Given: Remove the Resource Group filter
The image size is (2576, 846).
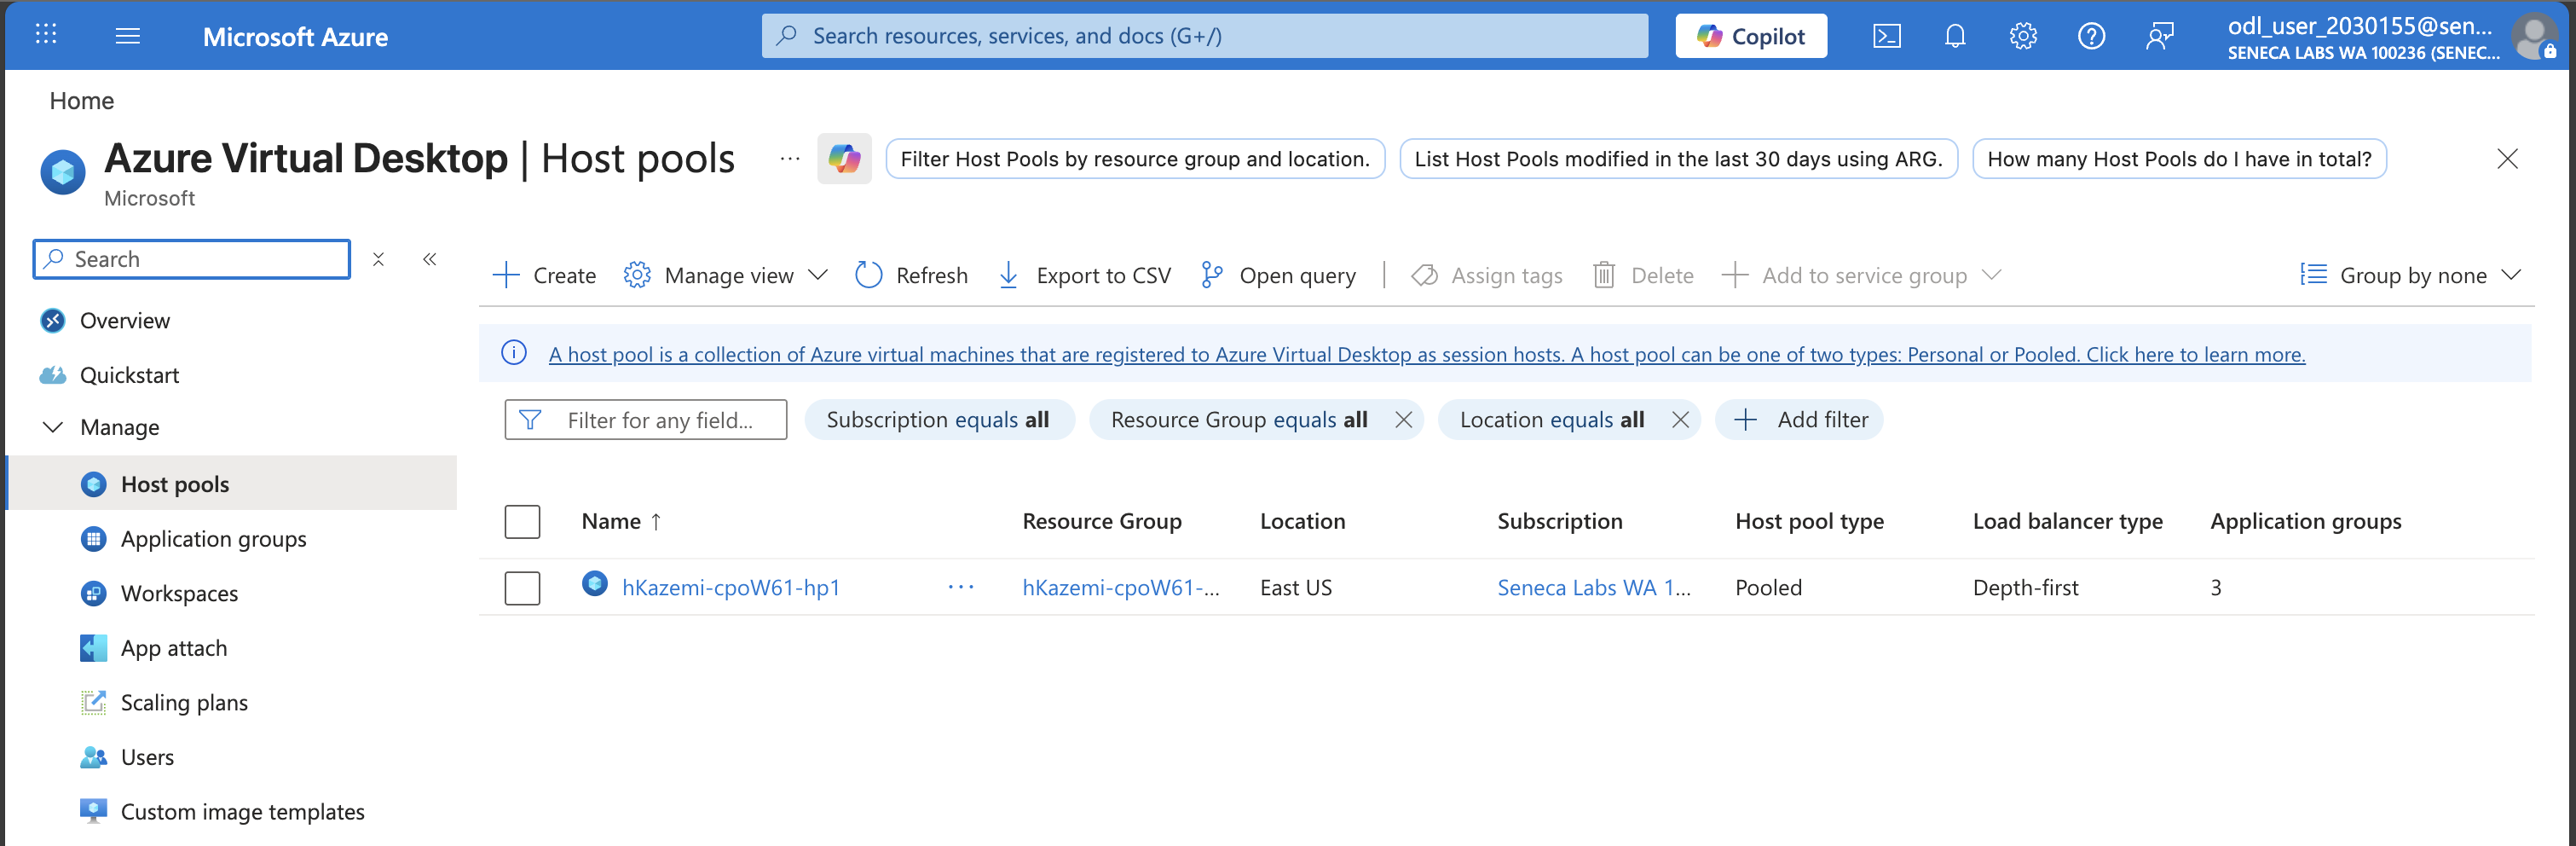Looking at the screenshot, I should [1404, 420].
